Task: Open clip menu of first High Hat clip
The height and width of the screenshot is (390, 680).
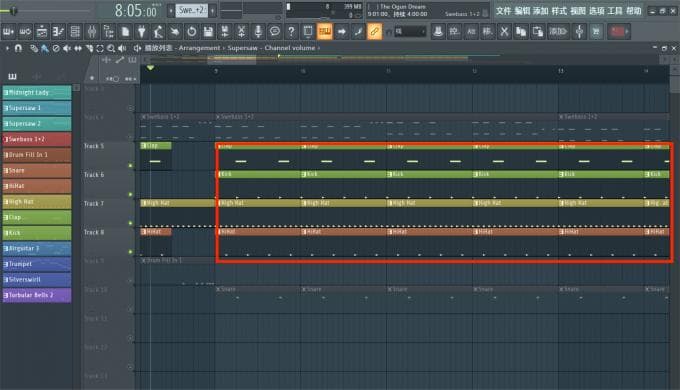Action: point(144,203)
